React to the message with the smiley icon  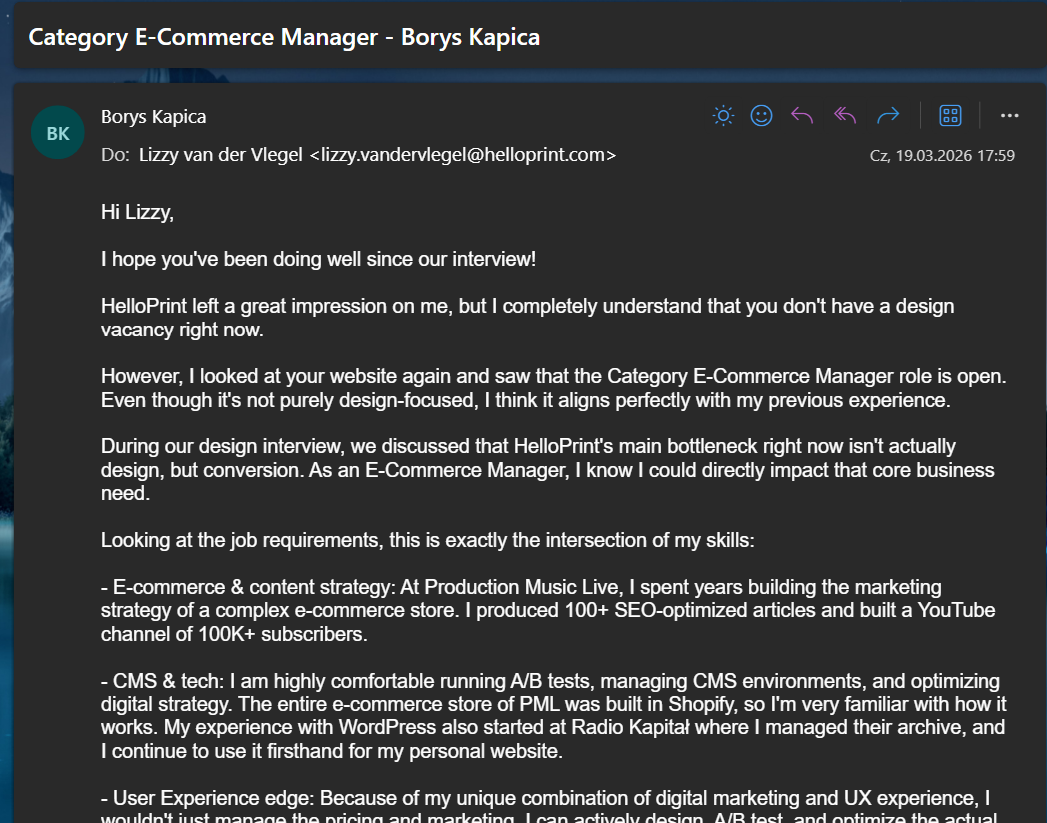(762, 116)
